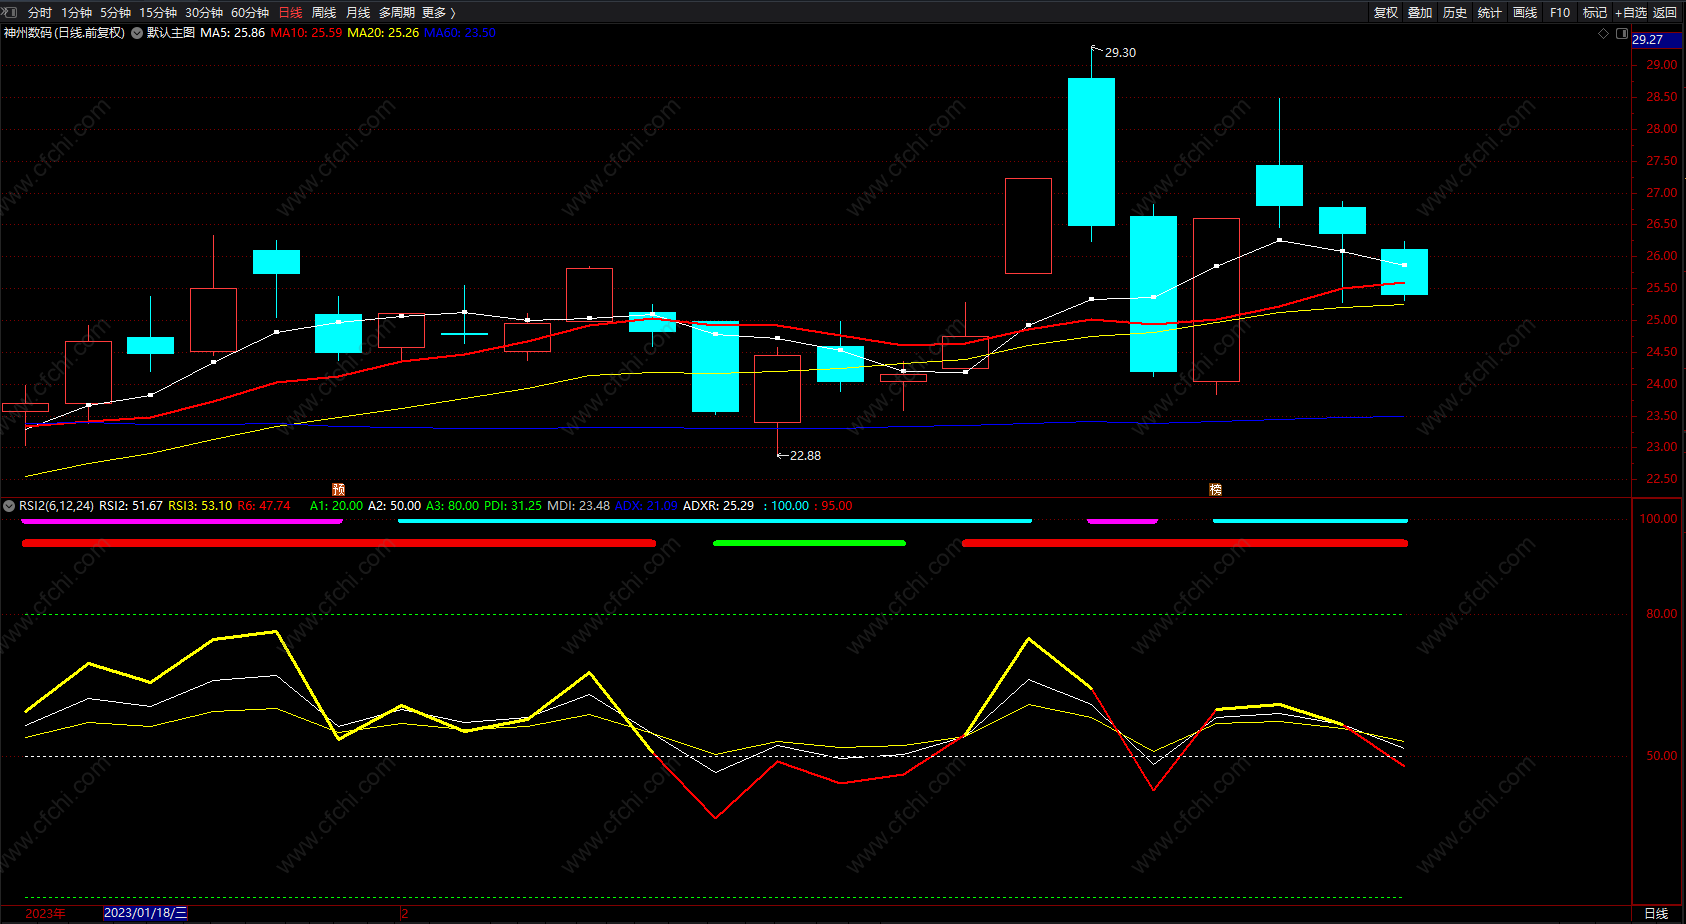This screenshot has width=1686, height=924.
Task: Select the 日线 daily tab
Action: click(291, 13)
